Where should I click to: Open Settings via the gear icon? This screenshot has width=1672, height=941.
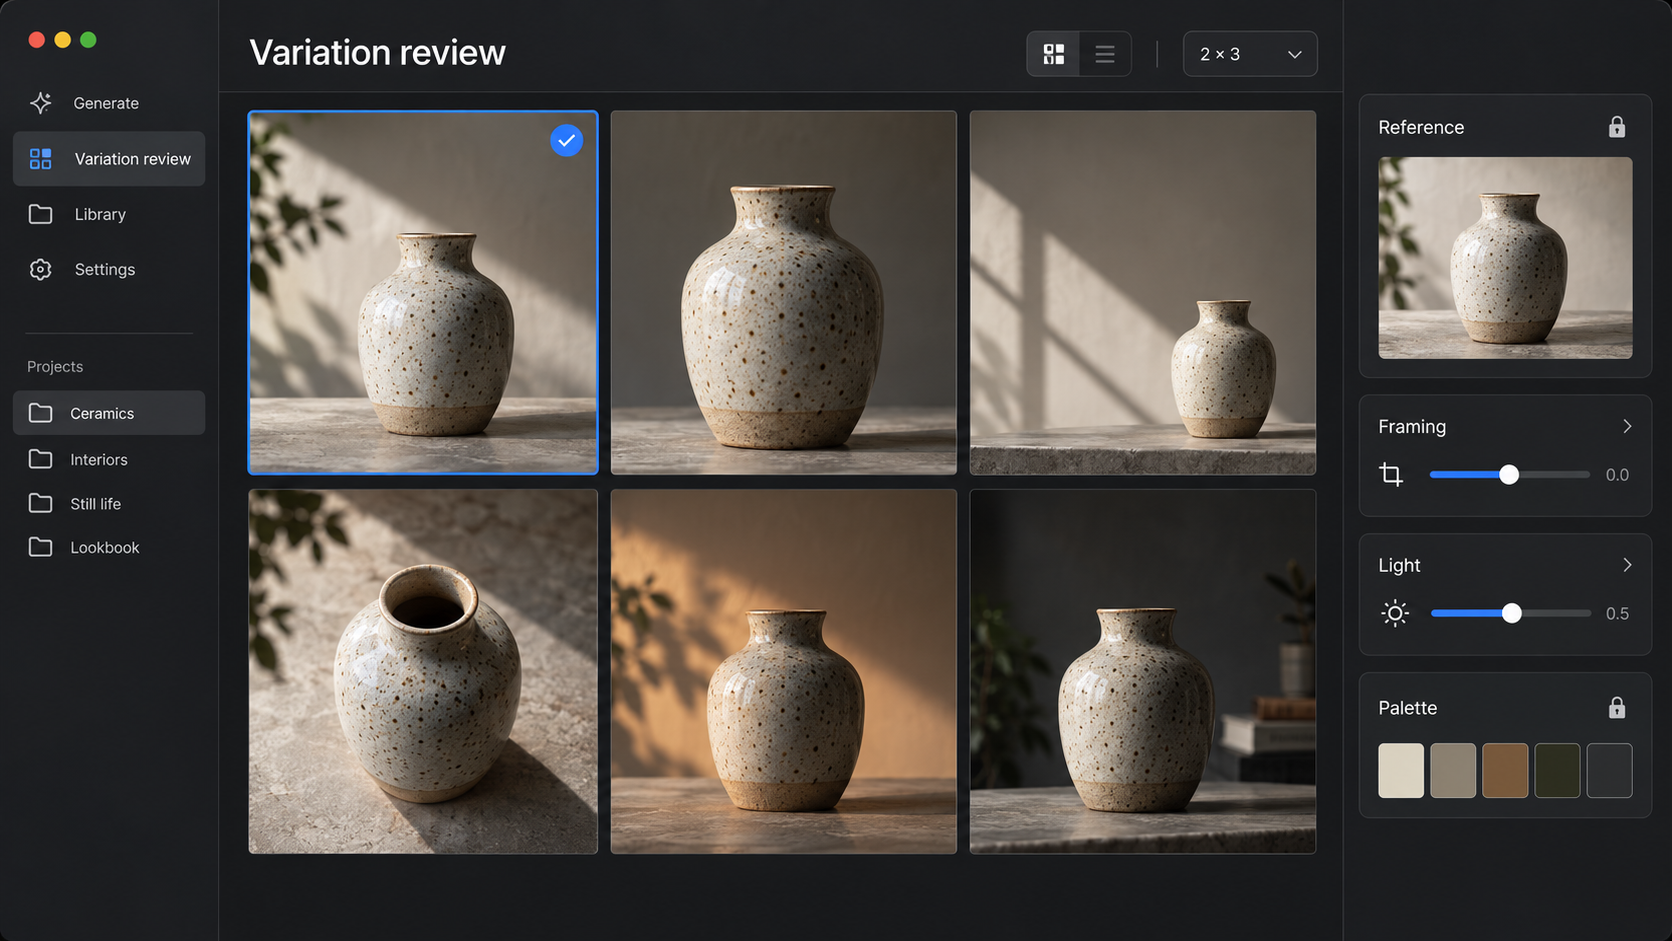40,269
